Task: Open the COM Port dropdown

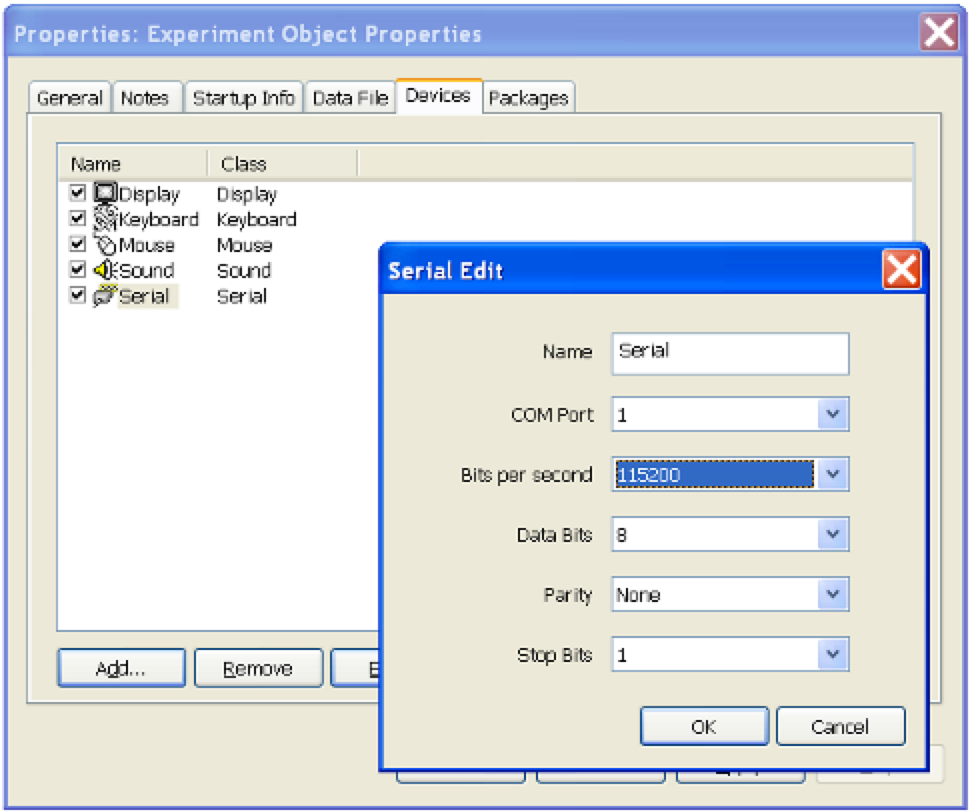Action: point(832,414)
